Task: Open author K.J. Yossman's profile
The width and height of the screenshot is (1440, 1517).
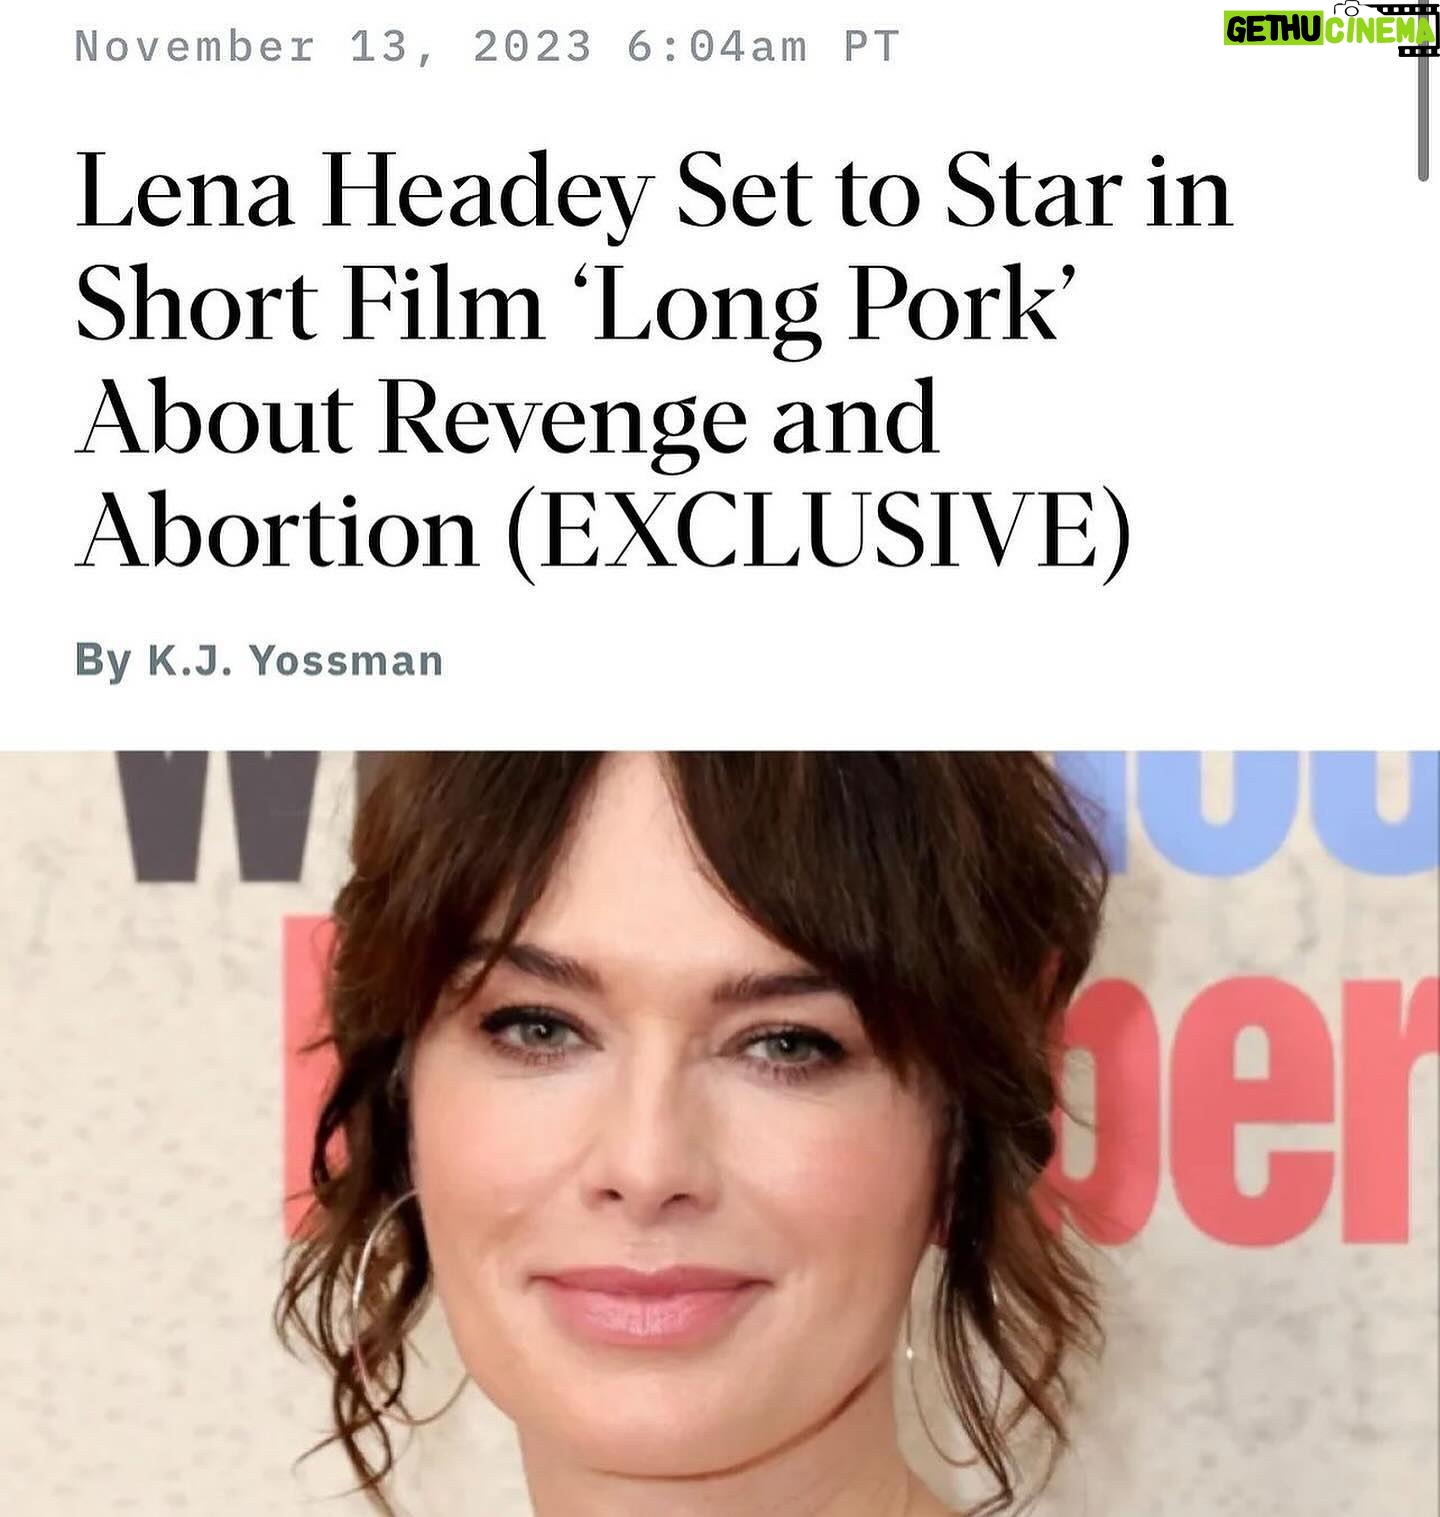Action: tap(295, 661)
